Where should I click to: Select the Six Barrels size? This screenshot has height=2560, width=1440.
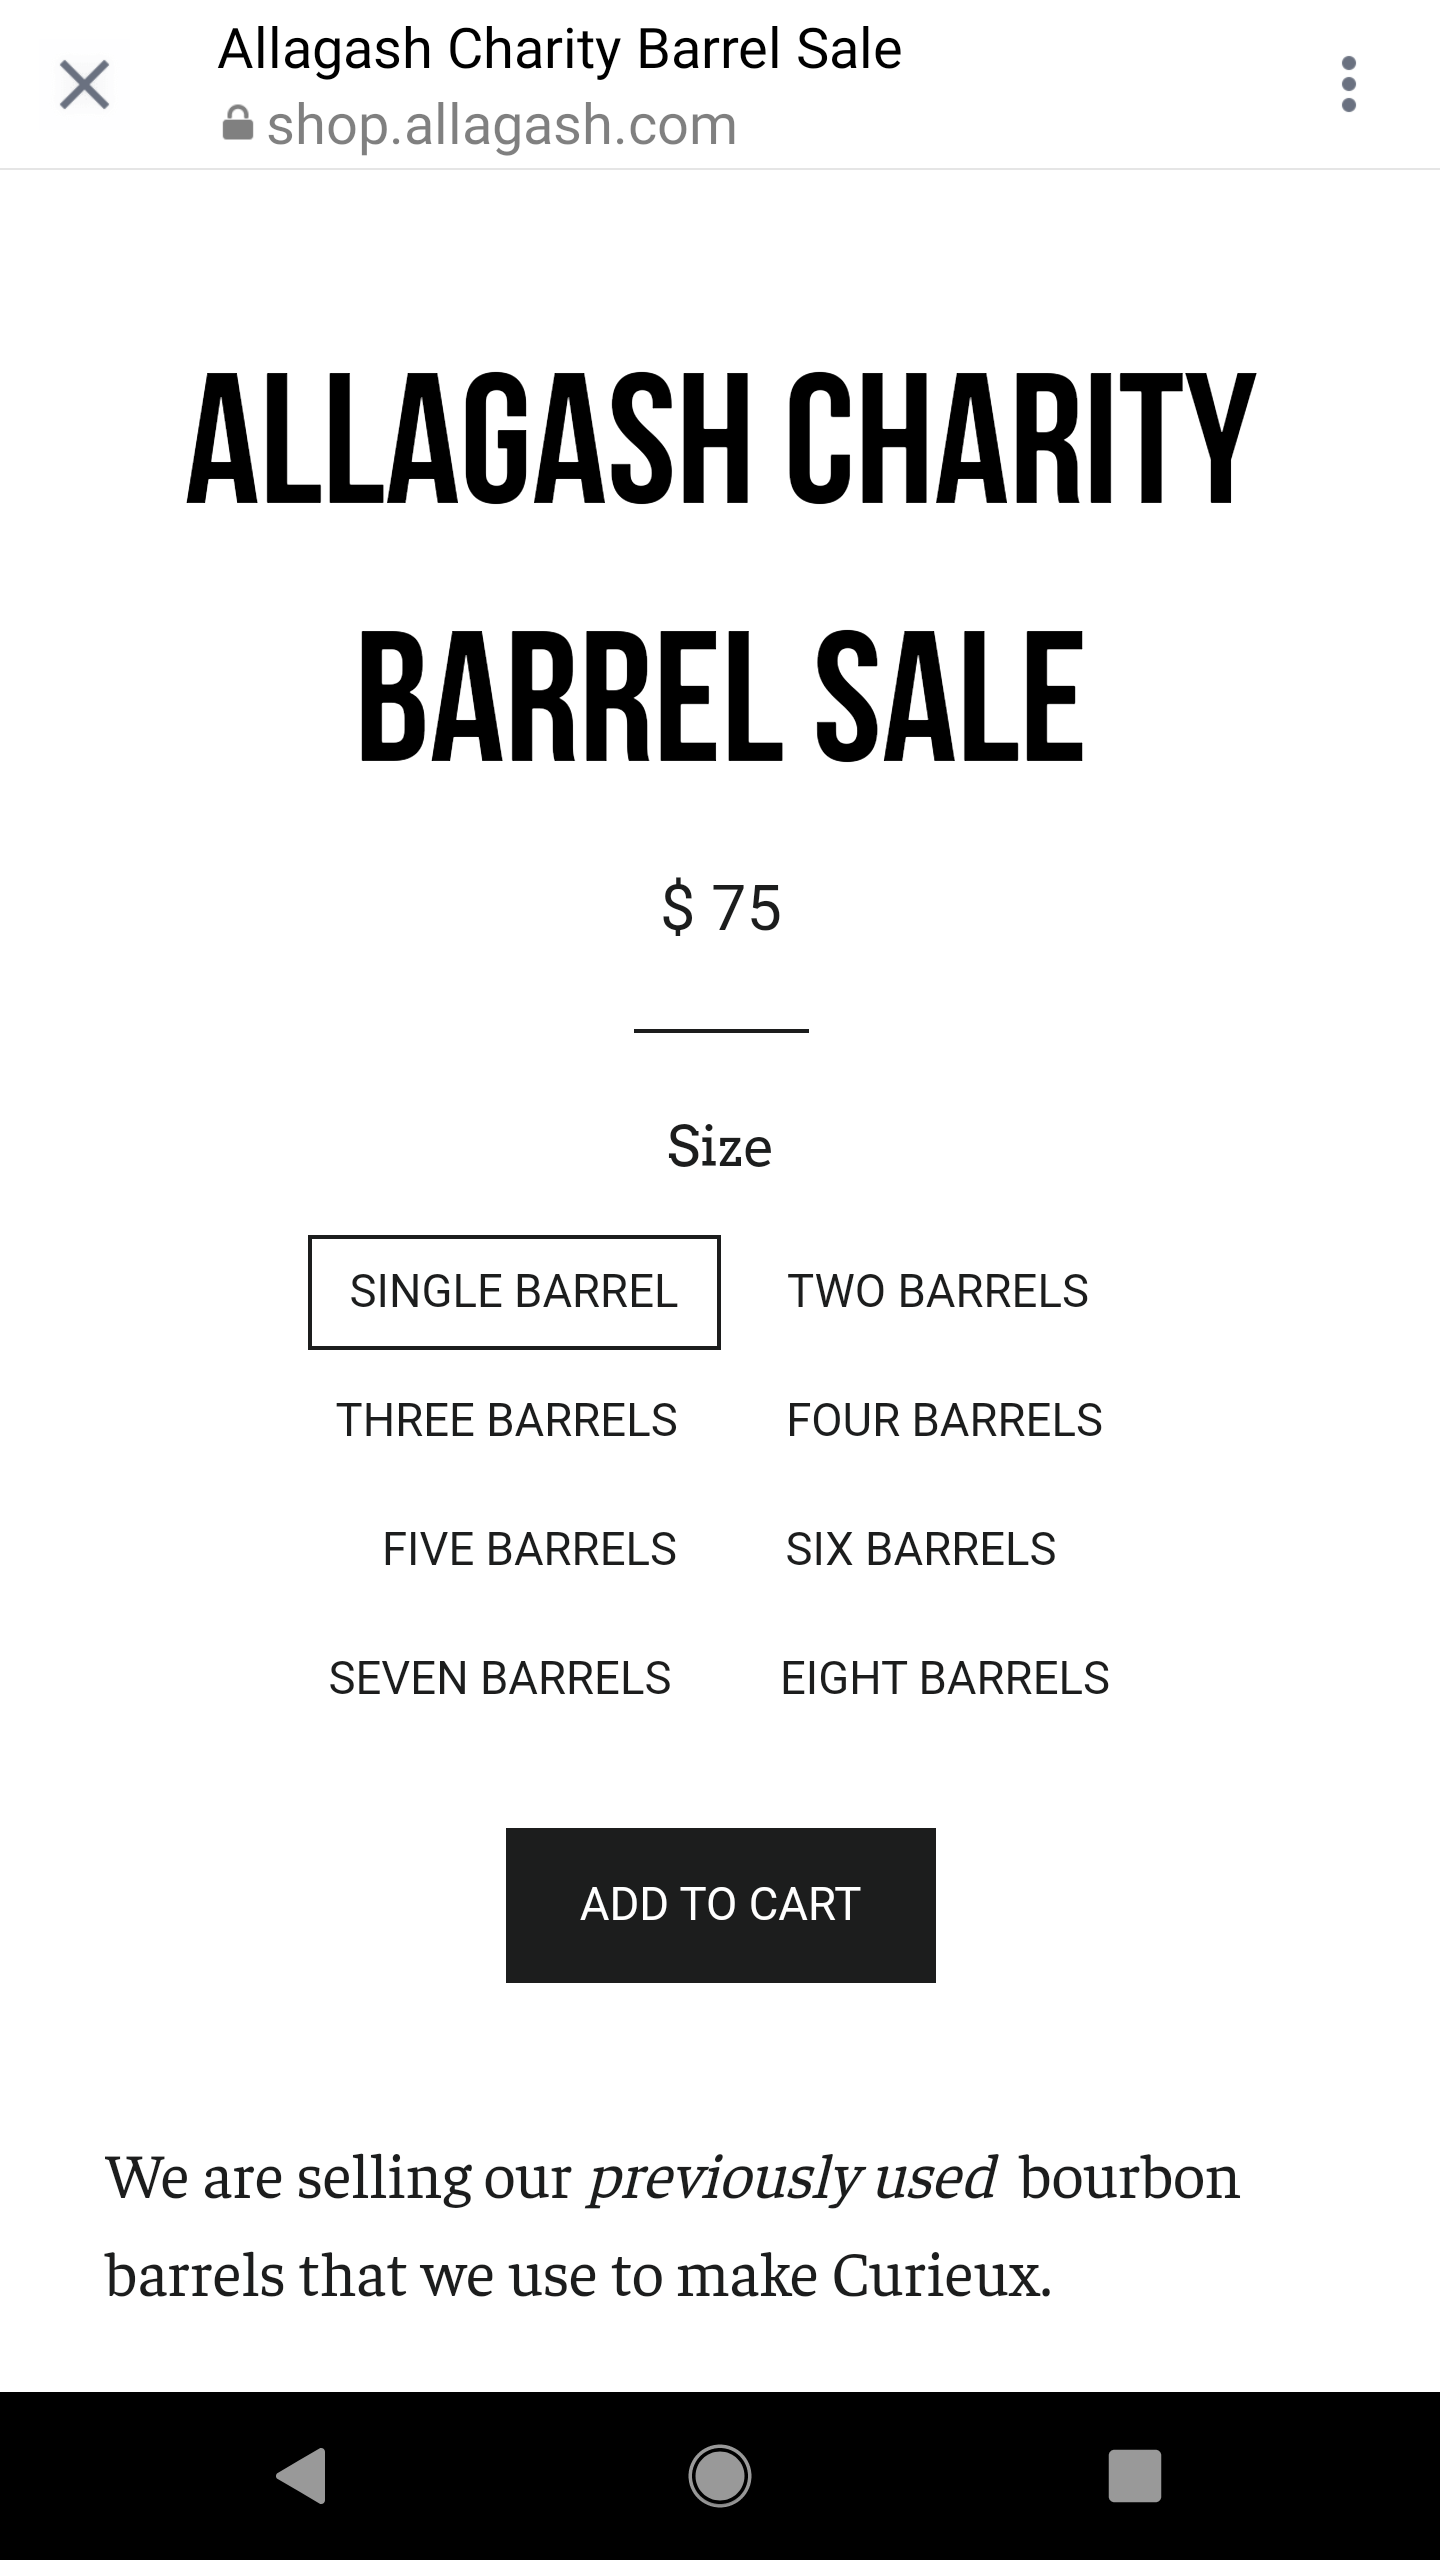pos(921,1550)
